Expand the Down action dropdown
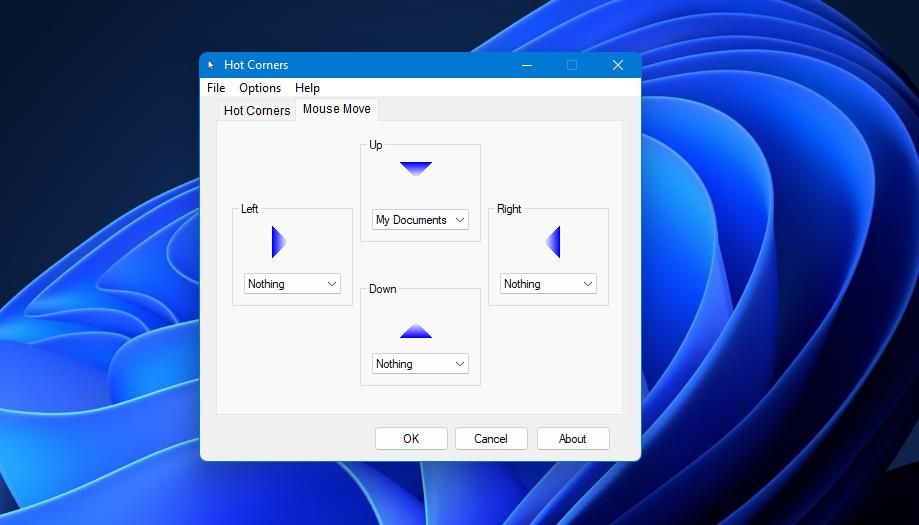 [420, 364]
